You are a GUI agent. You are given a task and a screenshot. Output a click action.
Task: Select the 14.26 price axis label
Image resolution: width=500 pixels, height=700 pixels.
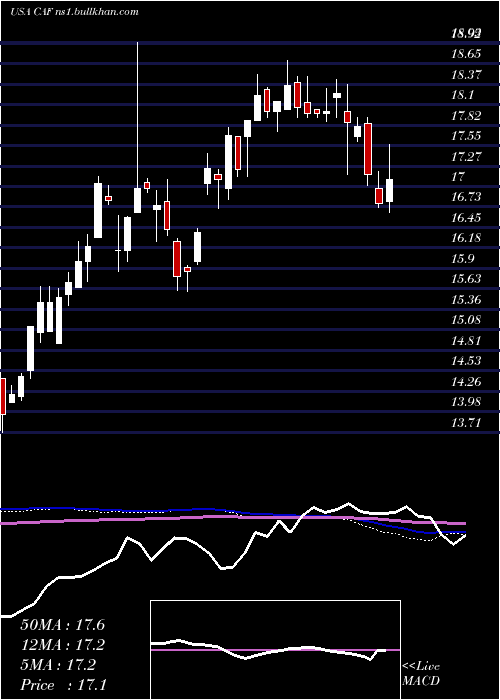point(466,381)
